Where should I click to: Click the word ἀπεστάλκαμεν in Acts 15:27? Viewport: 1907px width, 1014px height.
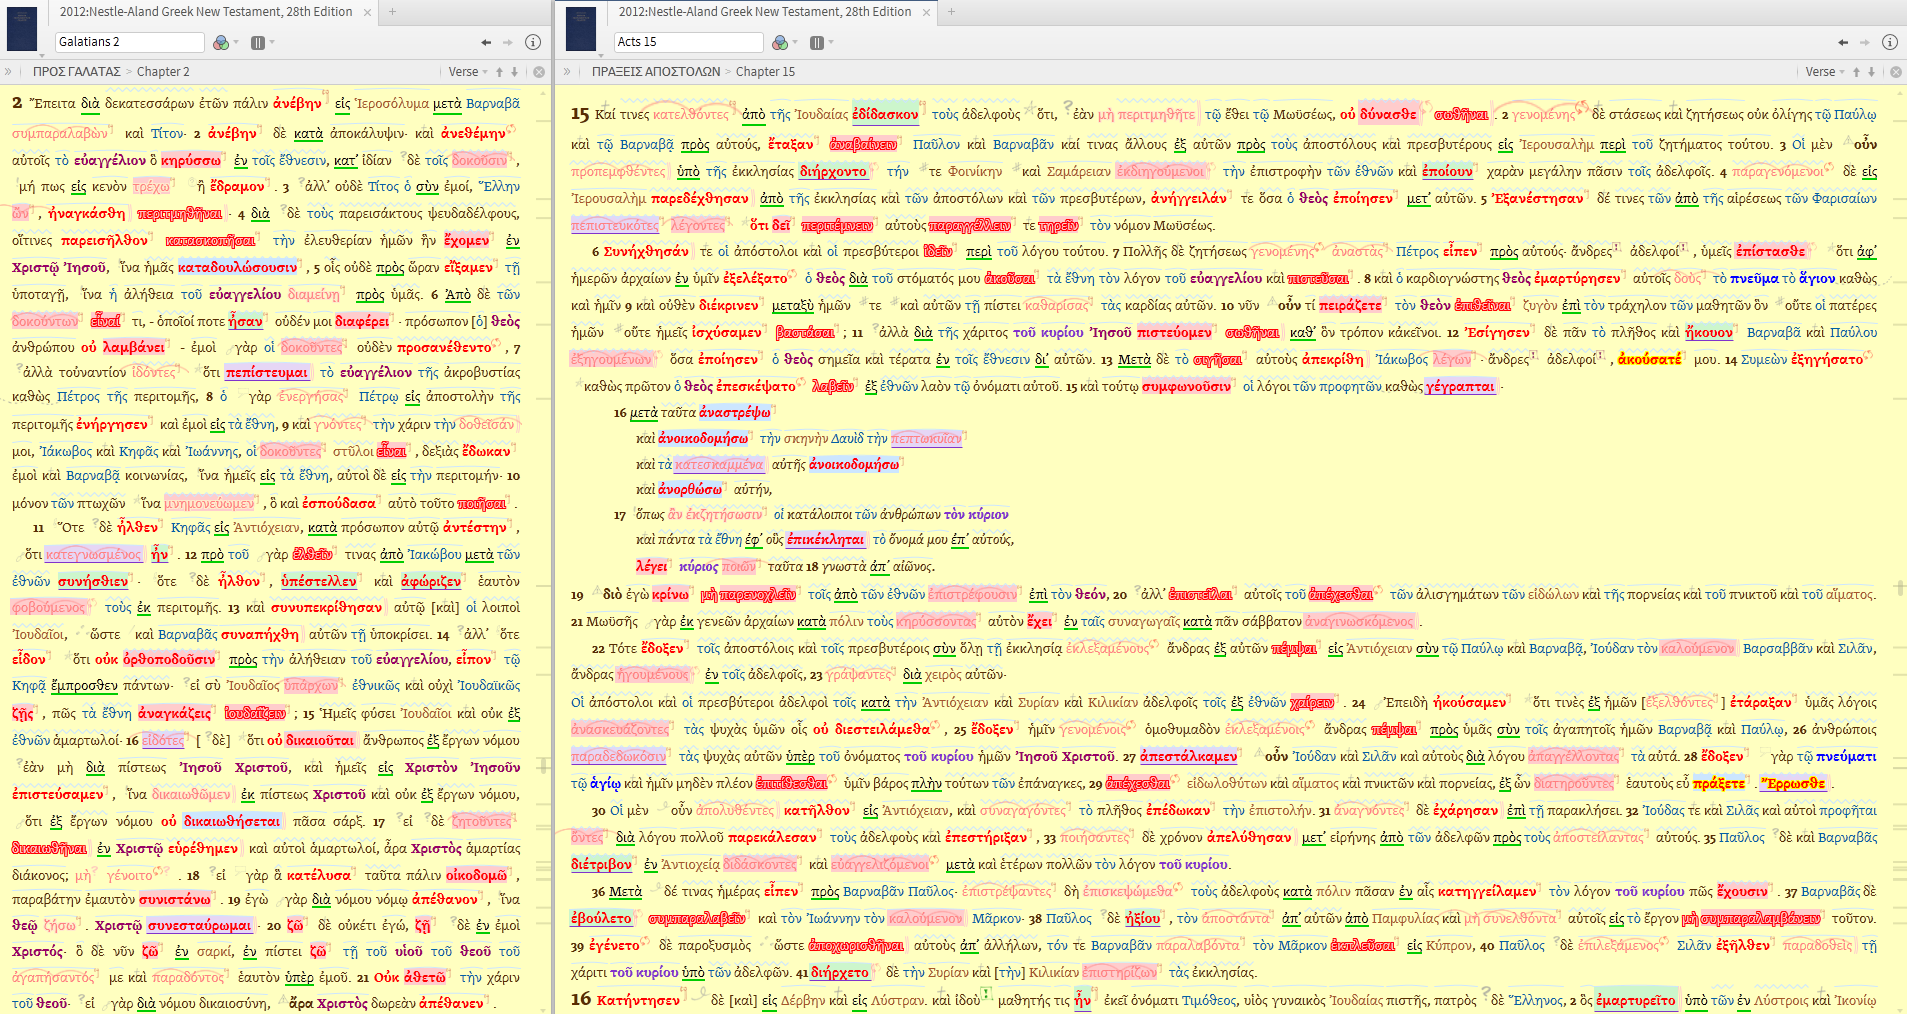[x=1189, y=756]
